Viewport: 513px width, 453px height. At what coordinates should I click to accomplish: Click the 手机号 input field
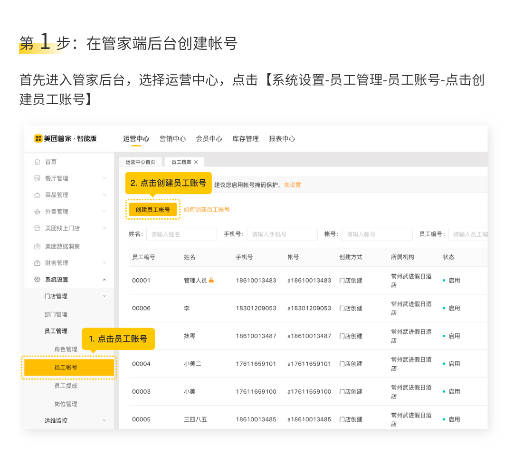(x=282, y=234)
